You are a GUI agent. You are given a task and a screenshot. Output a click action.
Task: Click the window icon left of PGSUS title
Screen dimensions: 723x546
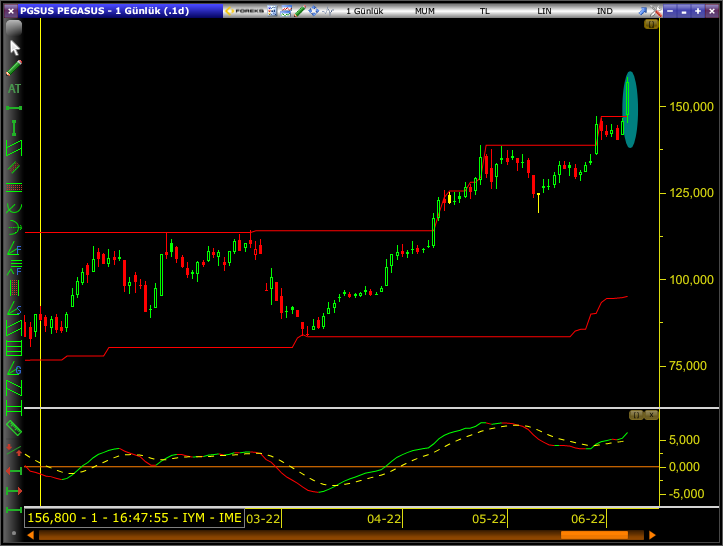(x=11, y=11)
